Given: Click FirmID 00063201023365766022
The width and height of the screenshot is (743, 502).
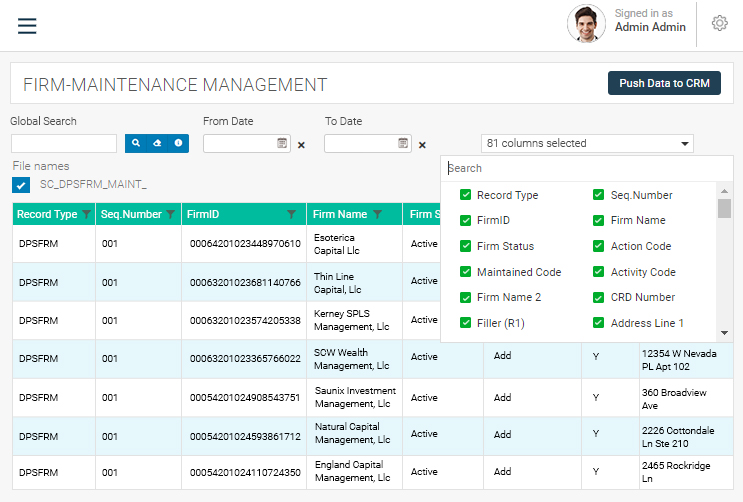Looking at the screenshot, I should [245, 359].
